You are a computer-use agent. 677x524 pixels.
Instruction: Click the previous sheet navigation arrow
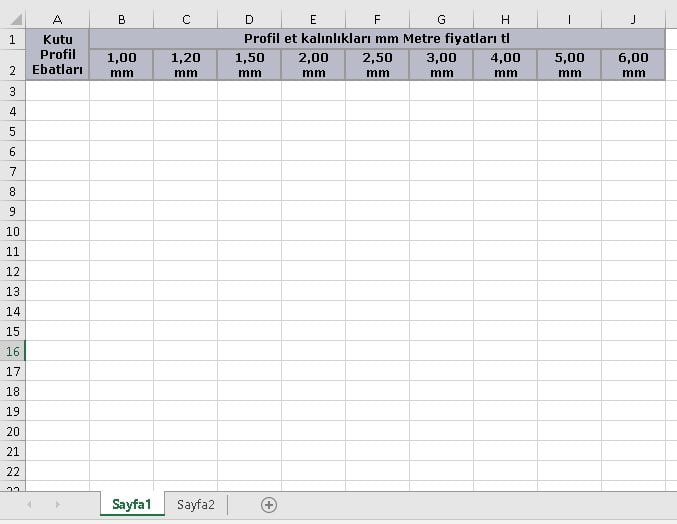(x=28, y=505)
